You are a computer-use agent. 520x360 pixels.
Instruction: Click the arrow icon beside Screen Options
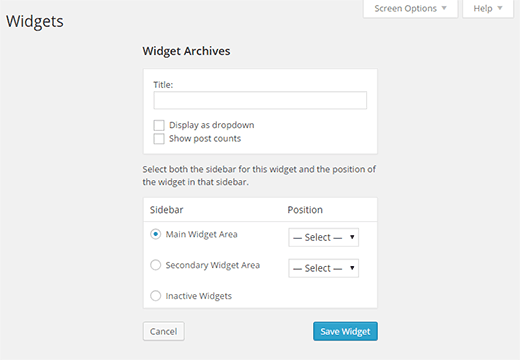click(444, 8)
